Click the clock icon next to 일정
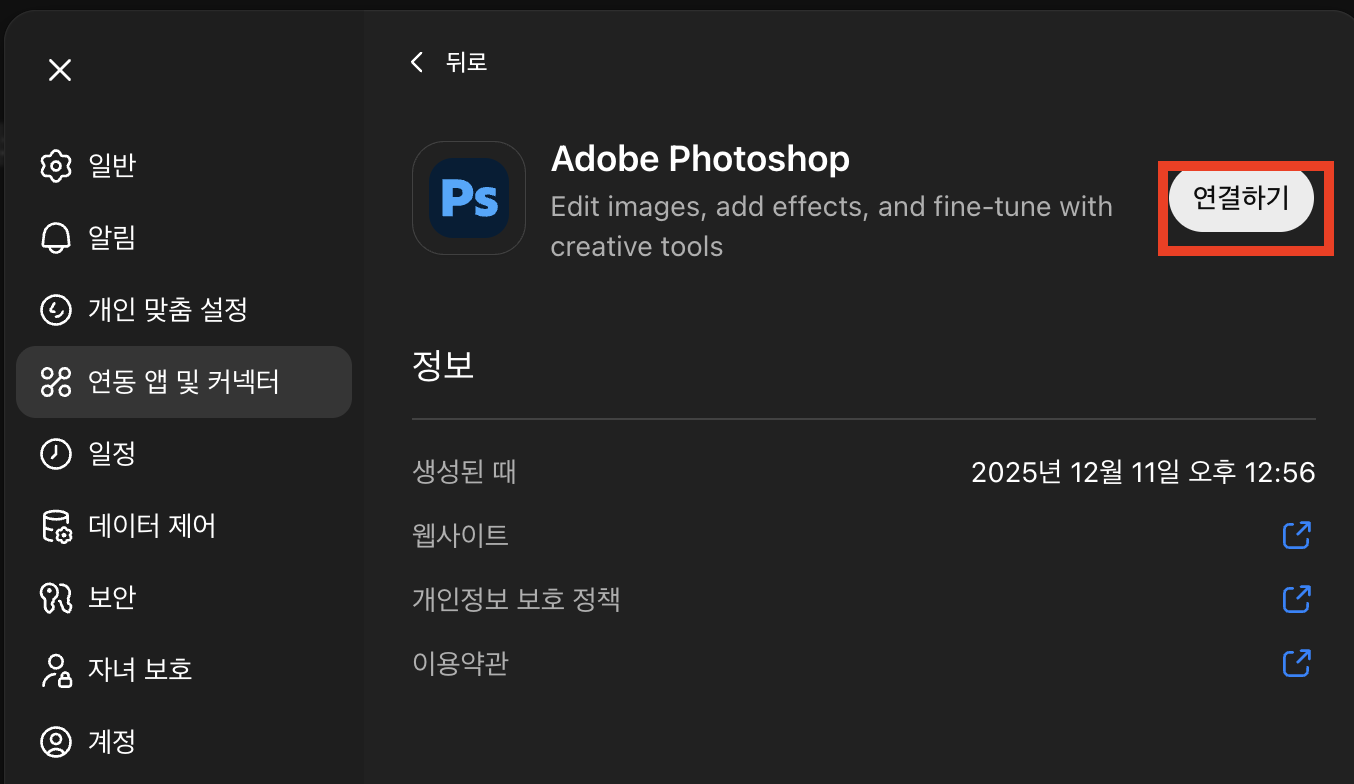Screen dimensions: 1354x784 click(x=56, y=454)
